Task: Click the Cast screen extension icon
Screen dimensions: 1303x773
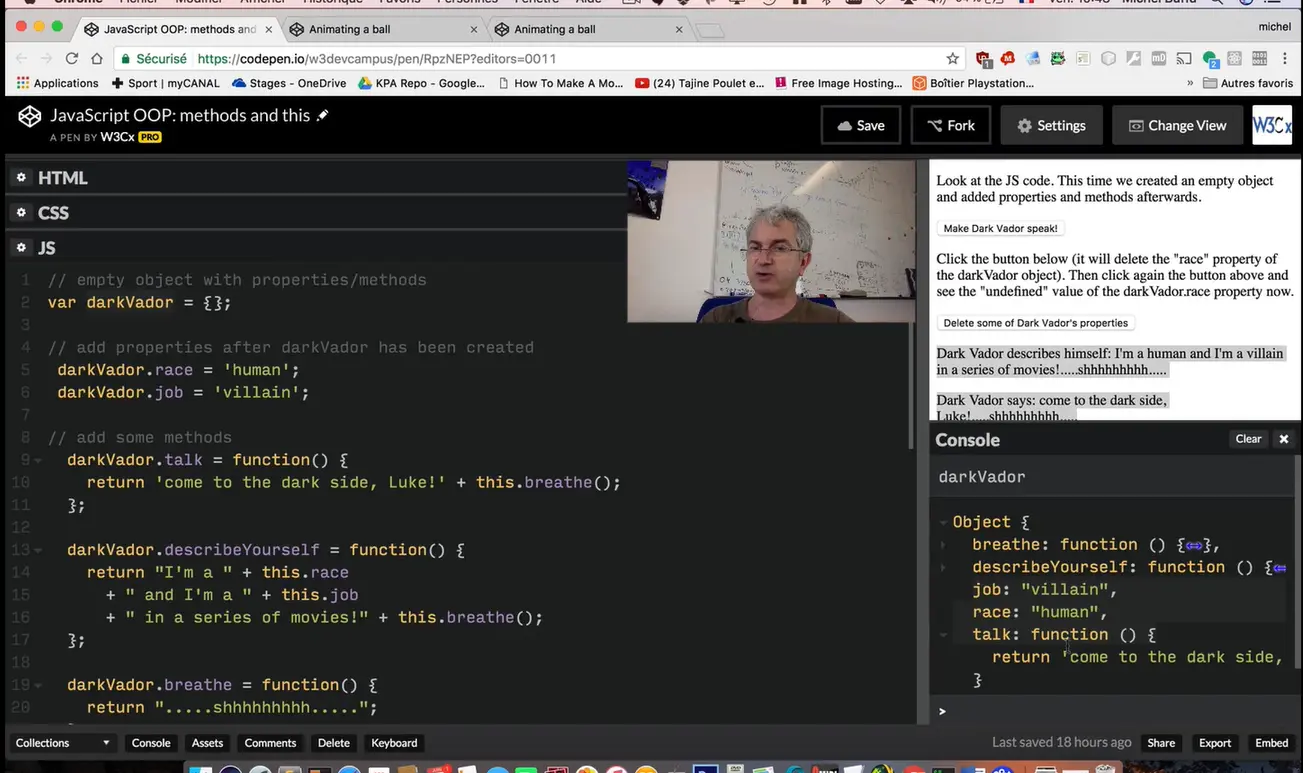Action: [x=1184, y=58]
